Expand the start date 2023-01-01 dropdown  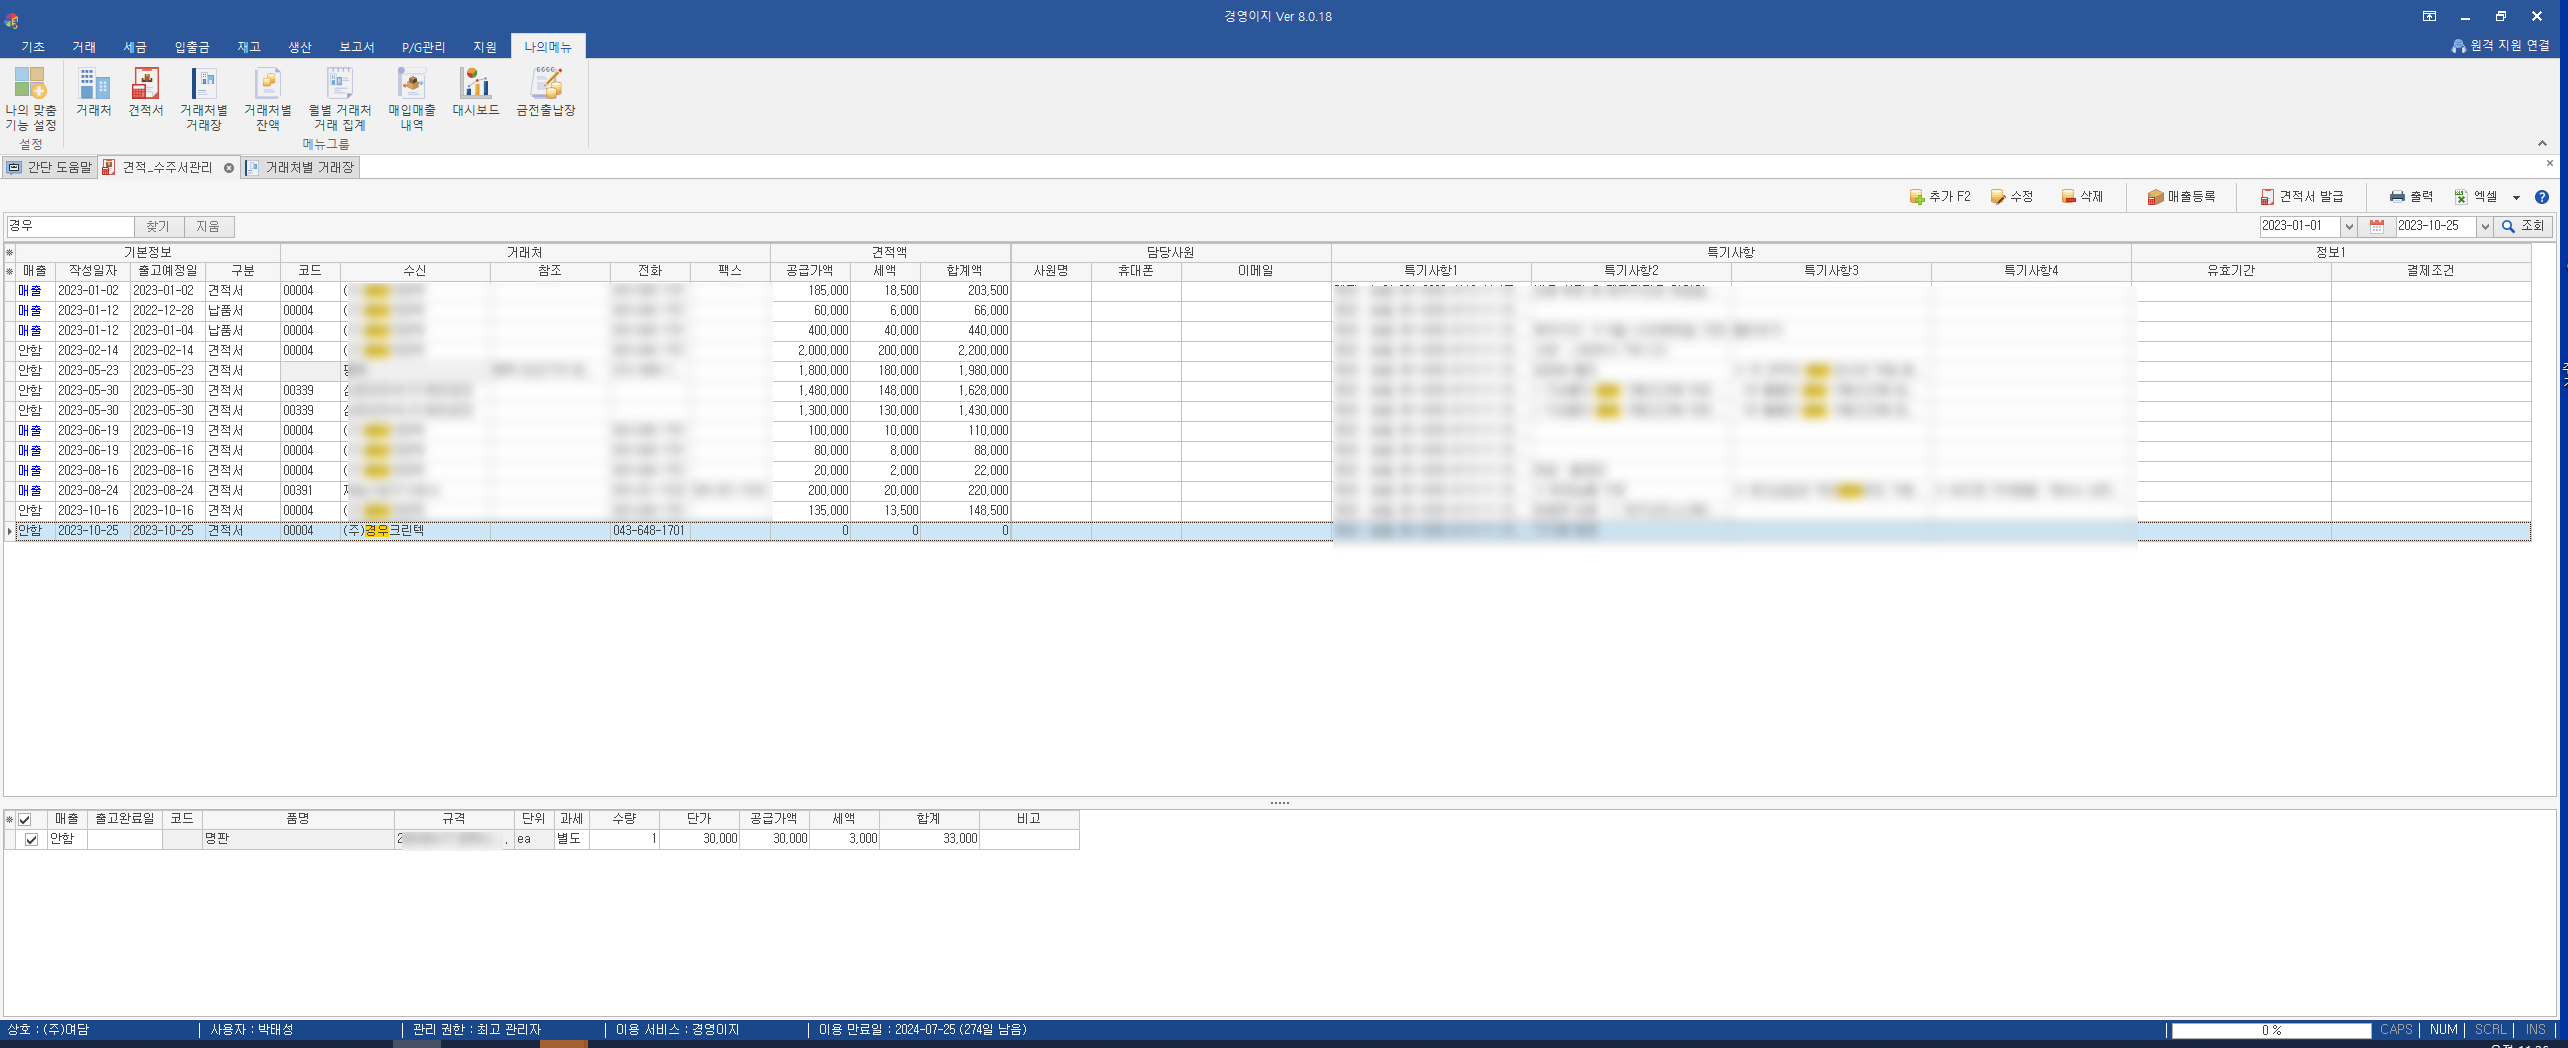tap(2349, 227)
